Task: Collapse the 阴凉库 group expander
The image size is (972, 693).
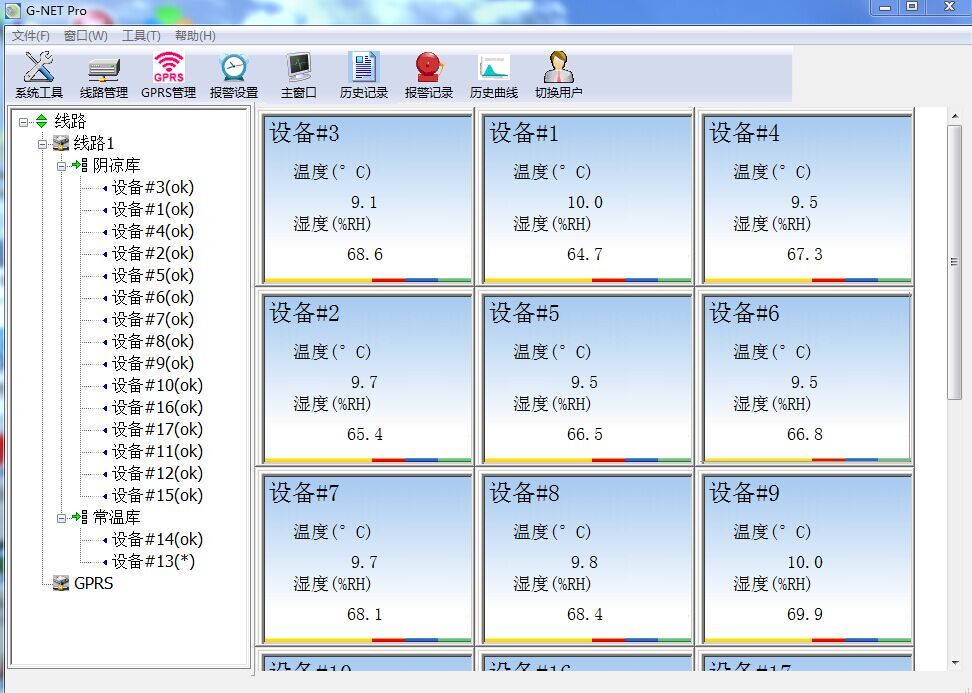Action: (61, 166)
